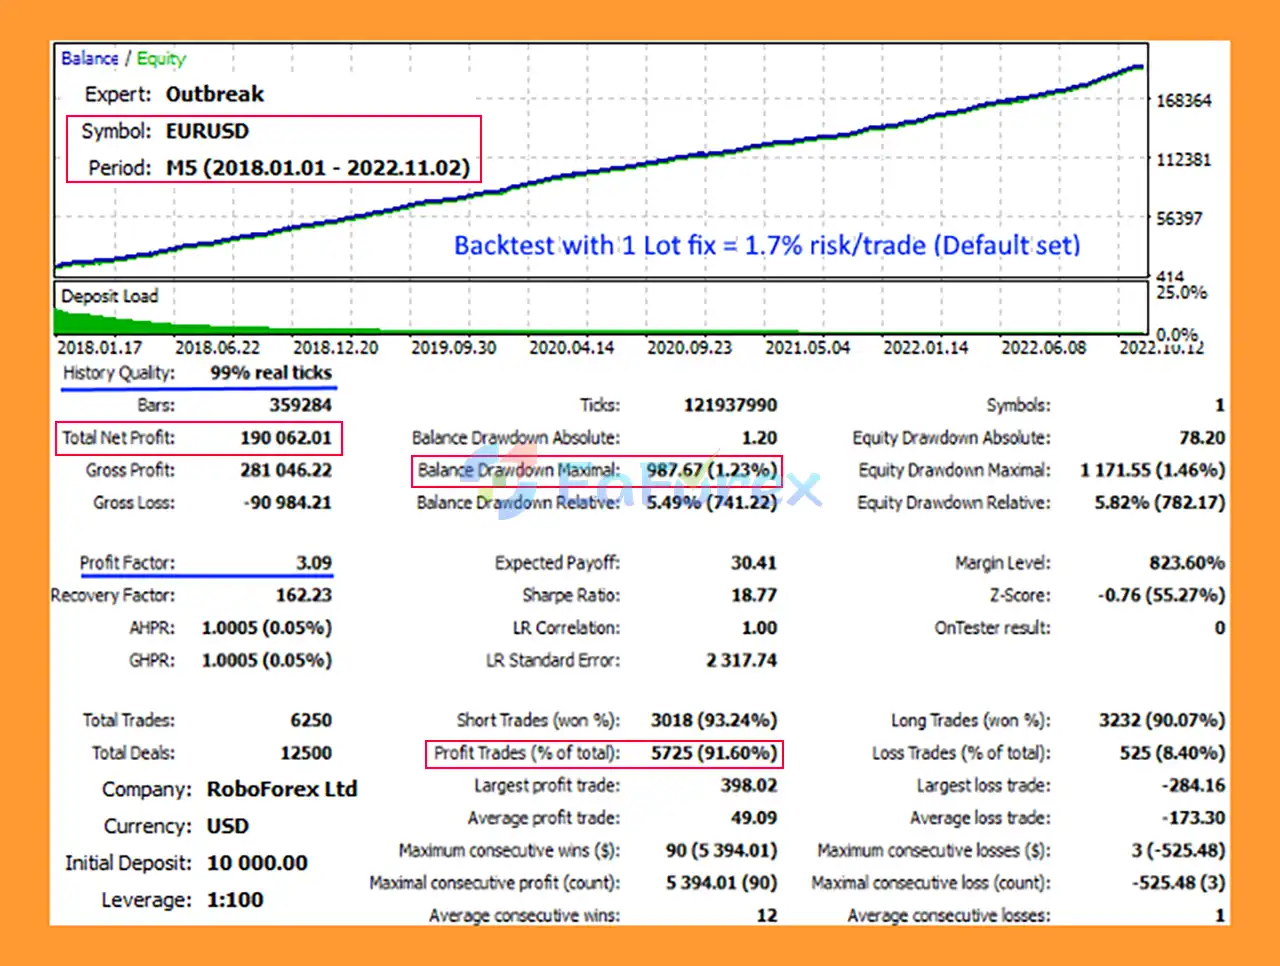
Task: Click the History Quality 99% real ticks value
Action: [270, 373]
